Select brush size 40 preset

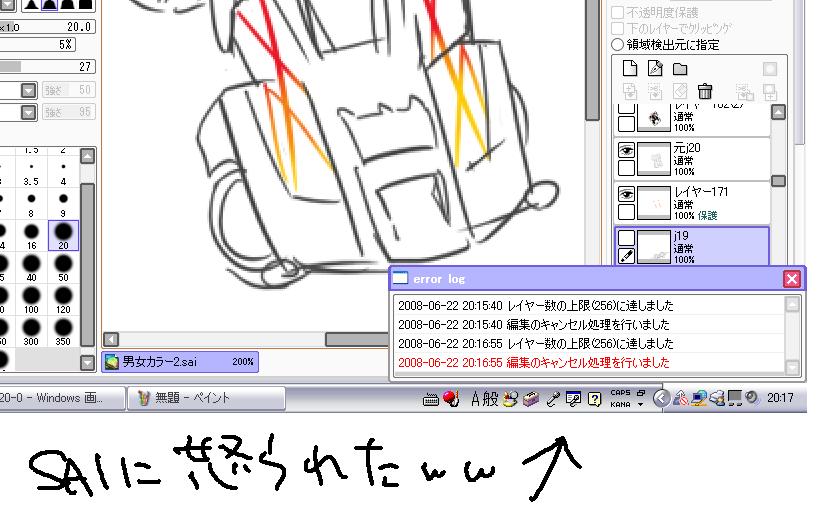pos(31,268)
